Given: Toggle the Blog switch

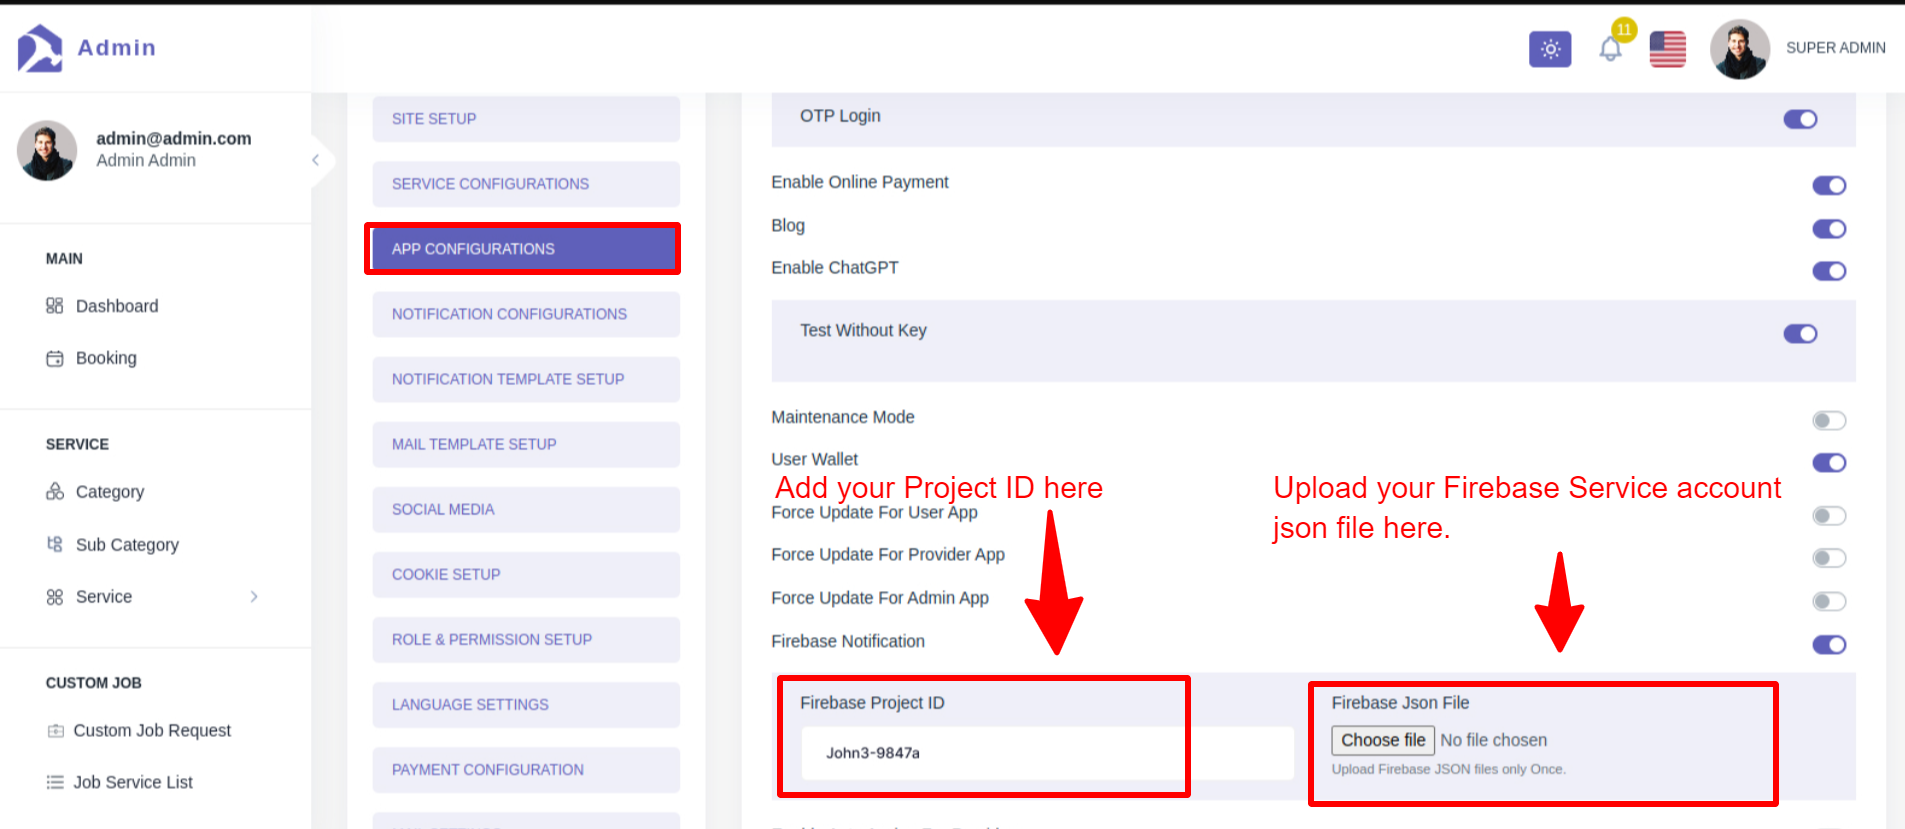Looking at the screenshot, I should (1829, 229).
